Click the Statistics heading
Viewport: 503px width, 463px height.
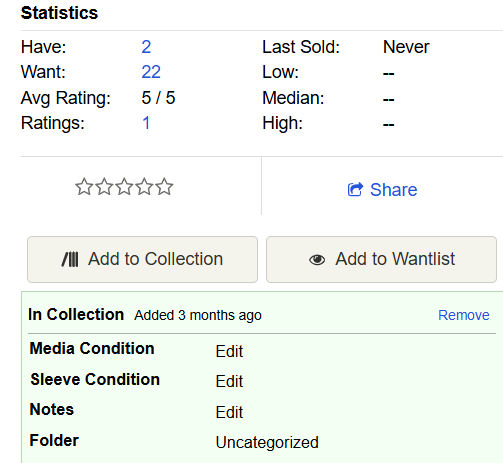tap(59, 13)
